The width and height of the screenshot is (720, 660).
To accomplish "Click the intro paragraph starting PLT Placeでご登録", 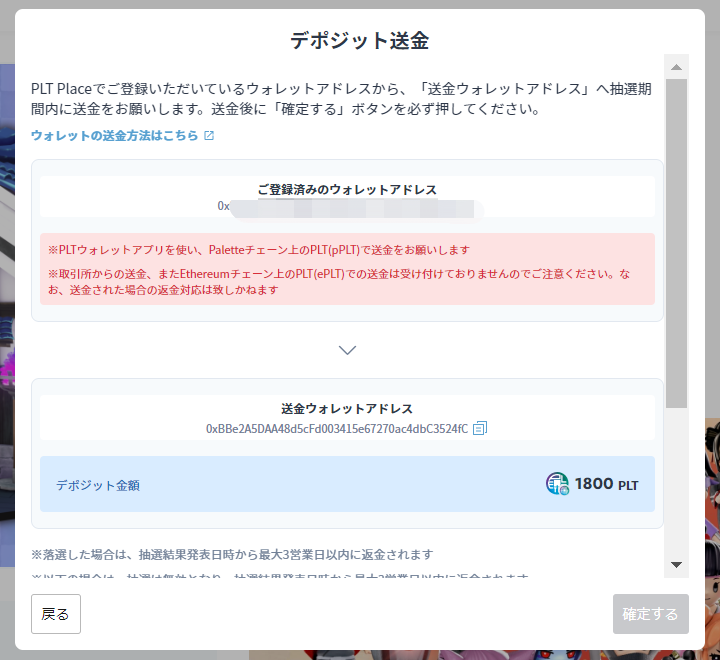I will click(x=341, y=99).
